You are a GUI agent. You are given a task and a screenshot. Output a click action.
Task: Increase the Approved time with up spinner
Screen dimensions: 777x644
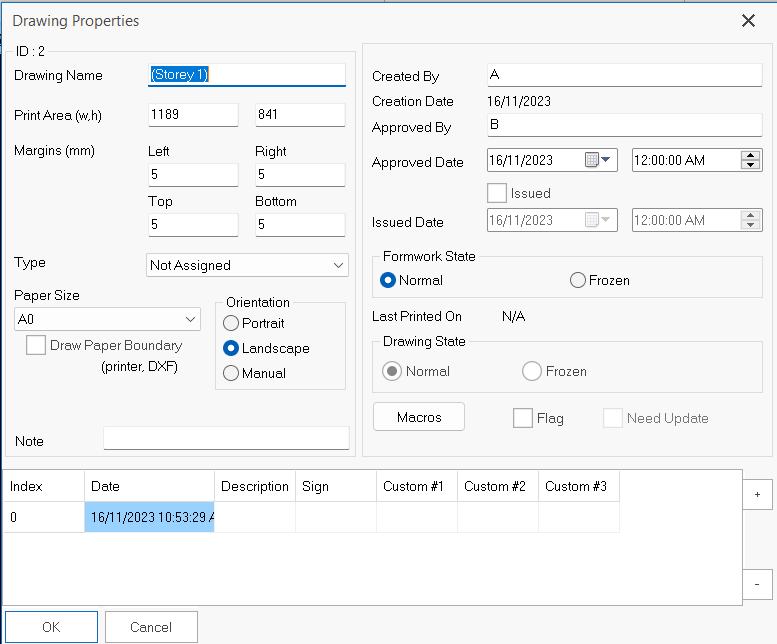coord(751,155)
